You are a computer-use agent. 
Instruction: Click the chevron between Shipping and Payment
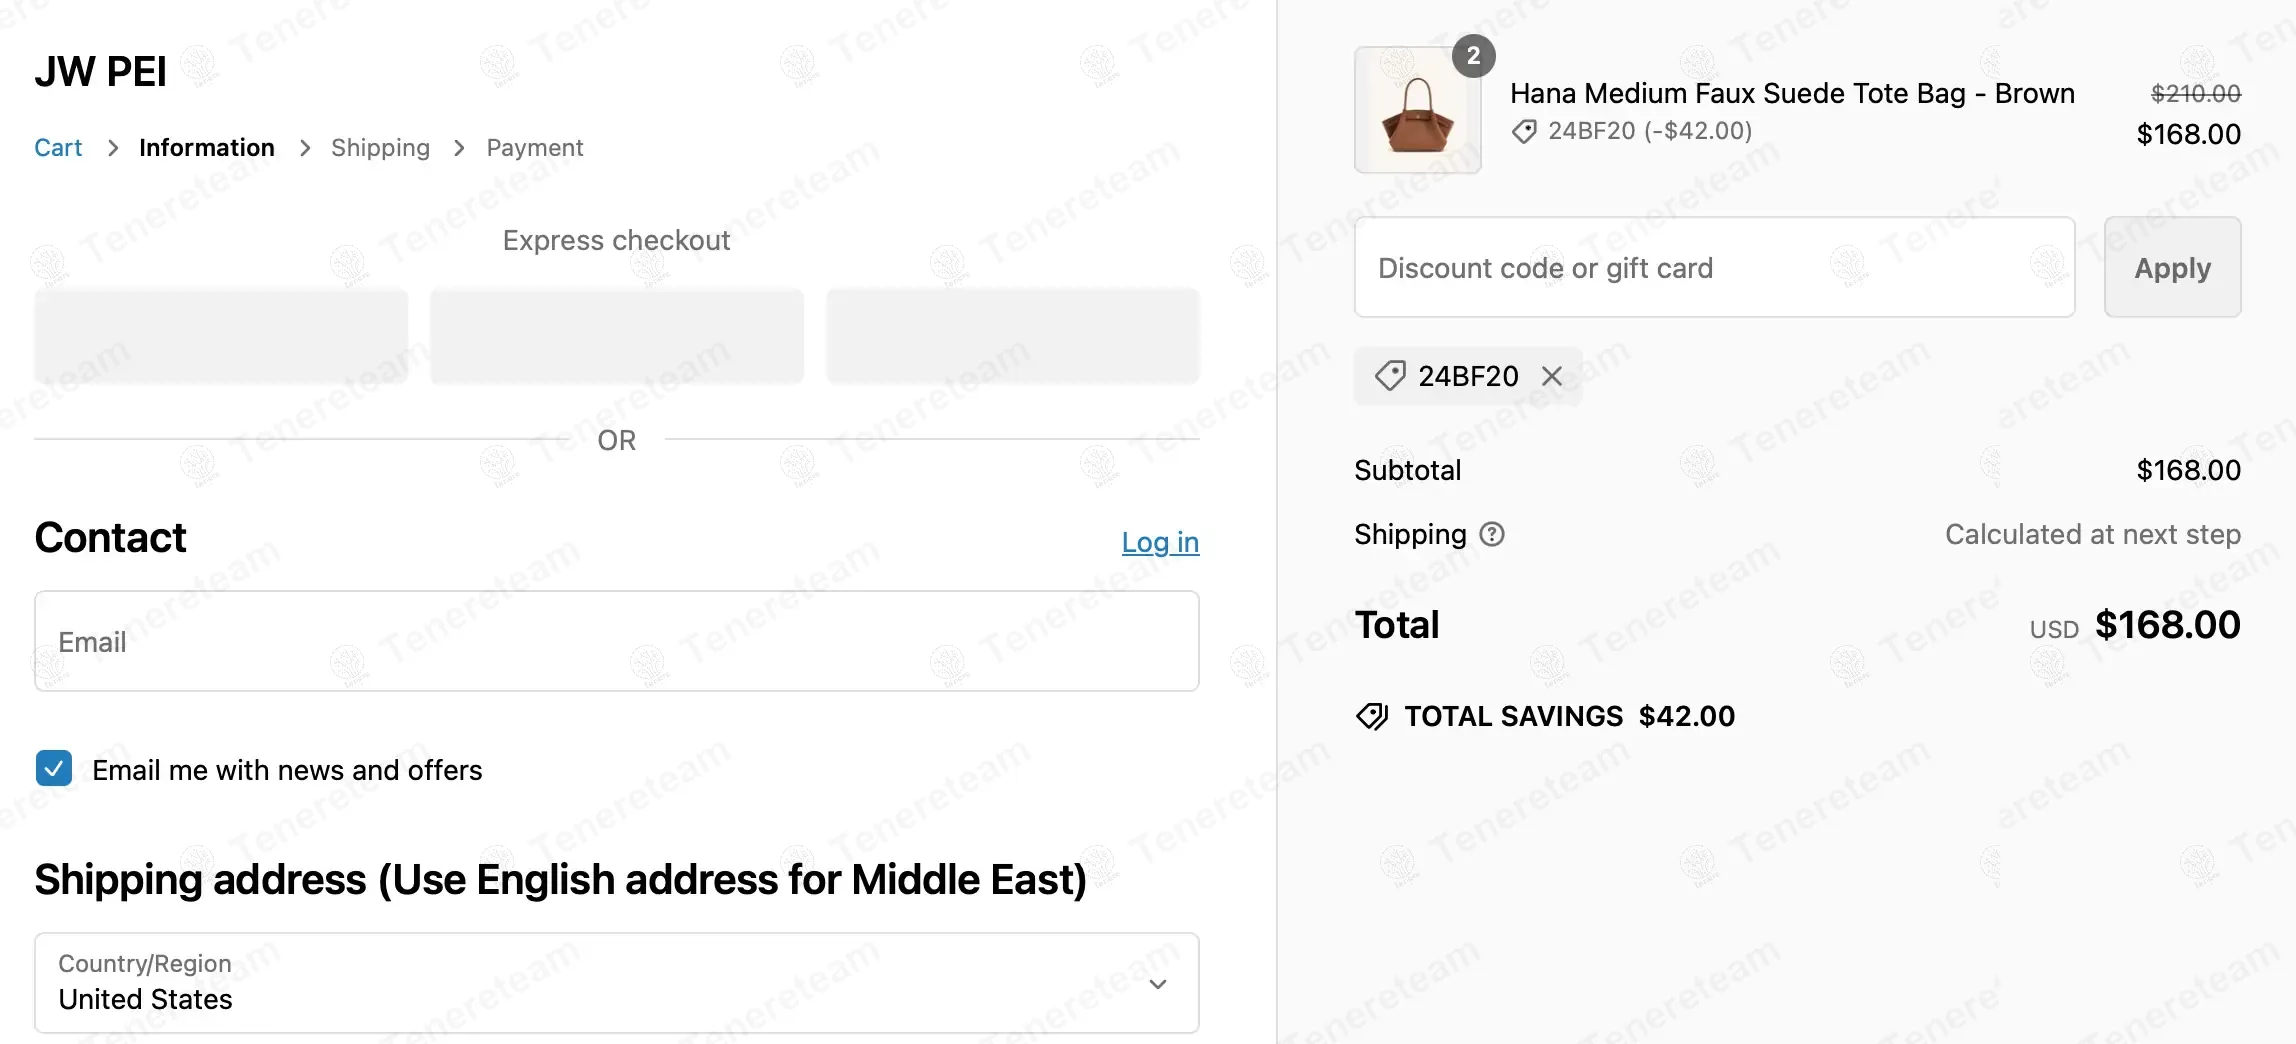[x=459, y=148]
